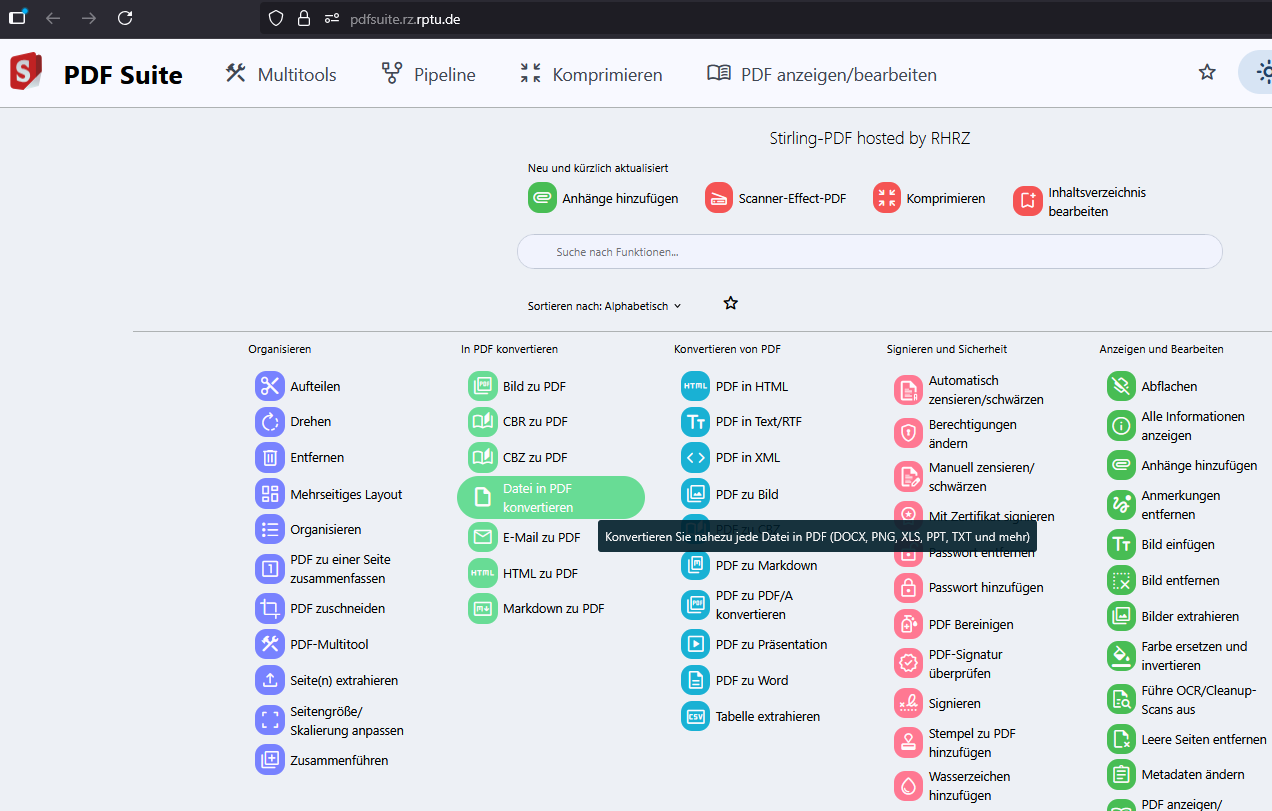Image resolution: width=1272 pixels, height=811 pixels.
Task: Reload the page with browser refresh button
Action: (125, 18)
